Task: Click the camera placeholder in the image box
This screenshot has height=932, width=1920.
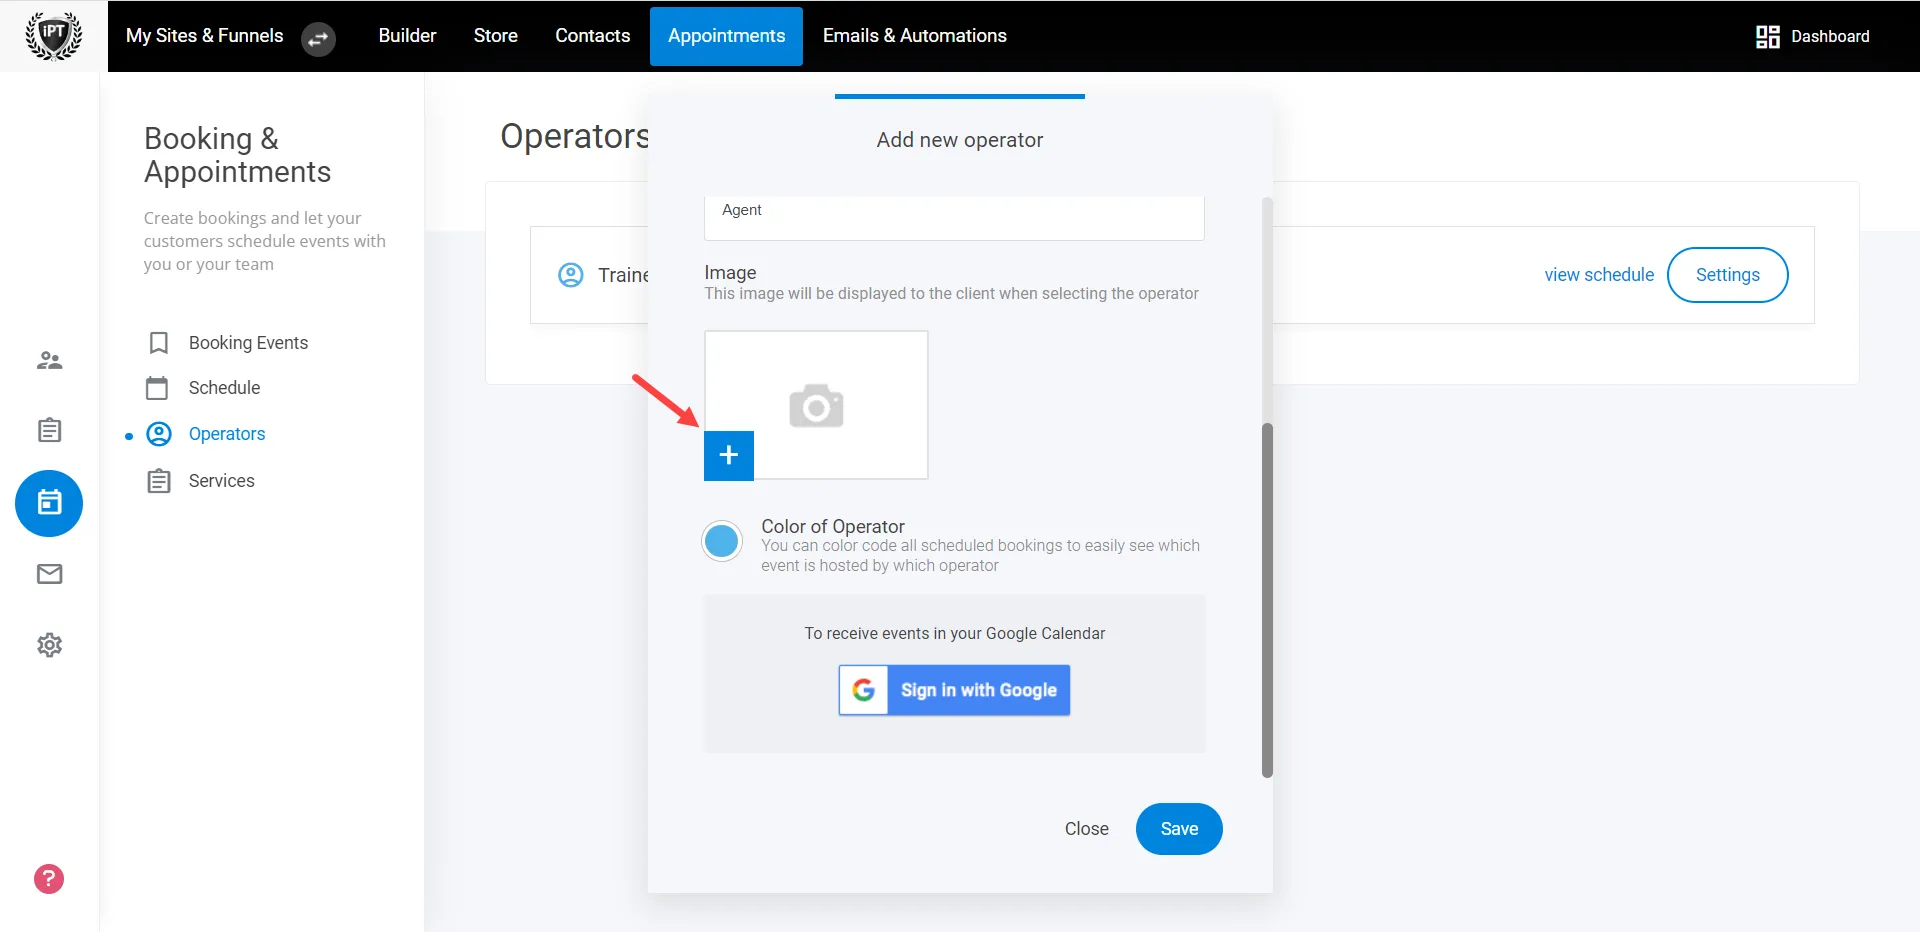Action: [x=816, y=405]
